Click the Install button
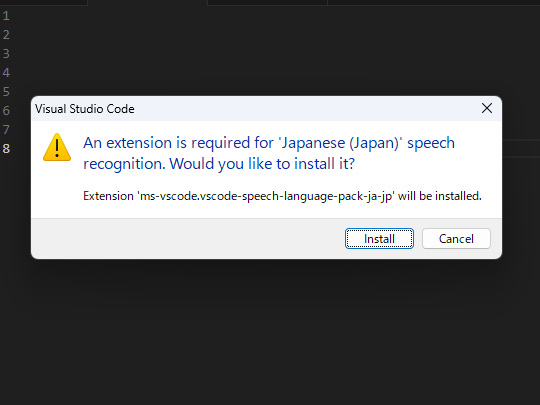Viewport: 540px width, 405px height. [x=379, y=238]
